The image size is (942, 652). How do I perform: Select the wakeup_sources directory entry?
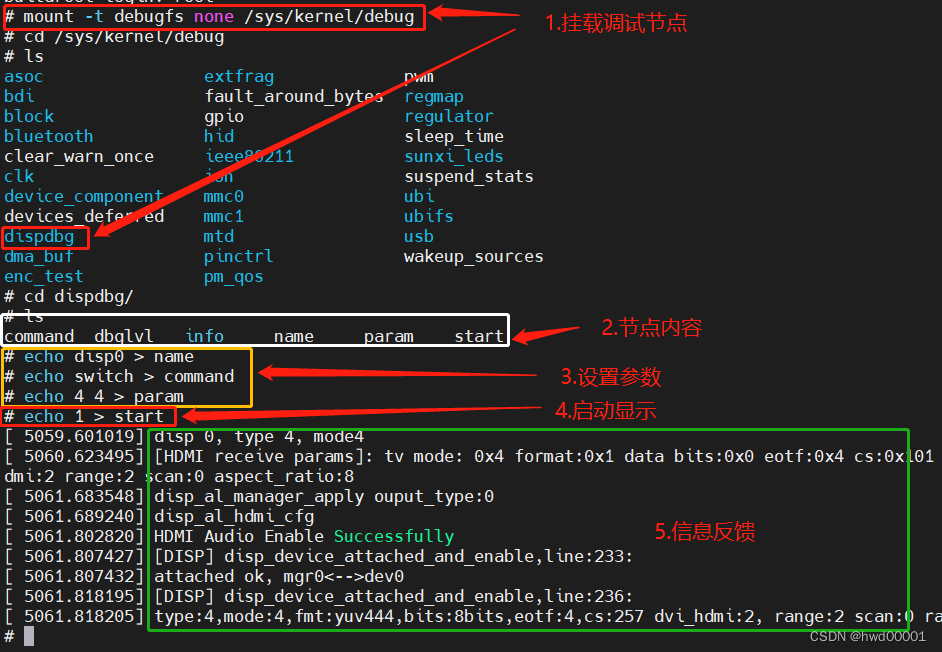(x=473, y=256)
